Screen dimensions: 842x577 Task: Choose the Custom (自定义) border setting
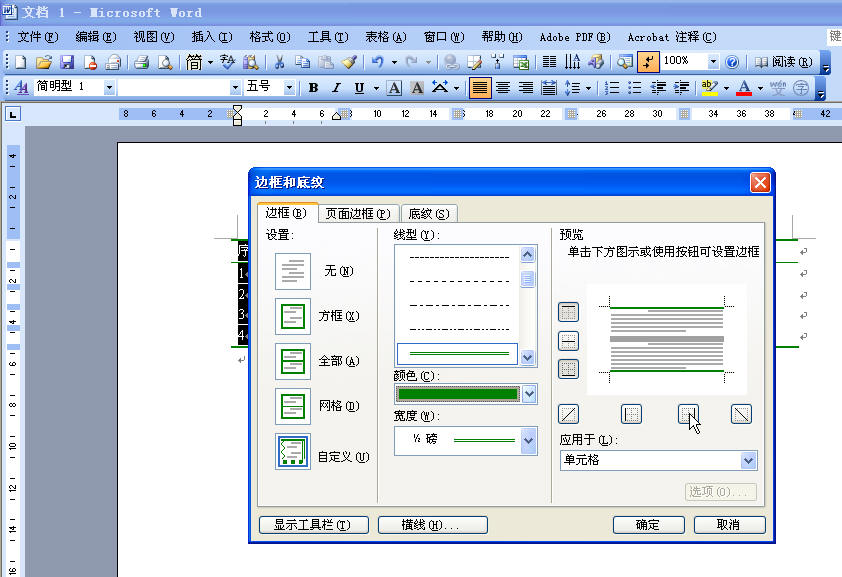(x=293, y=451)
